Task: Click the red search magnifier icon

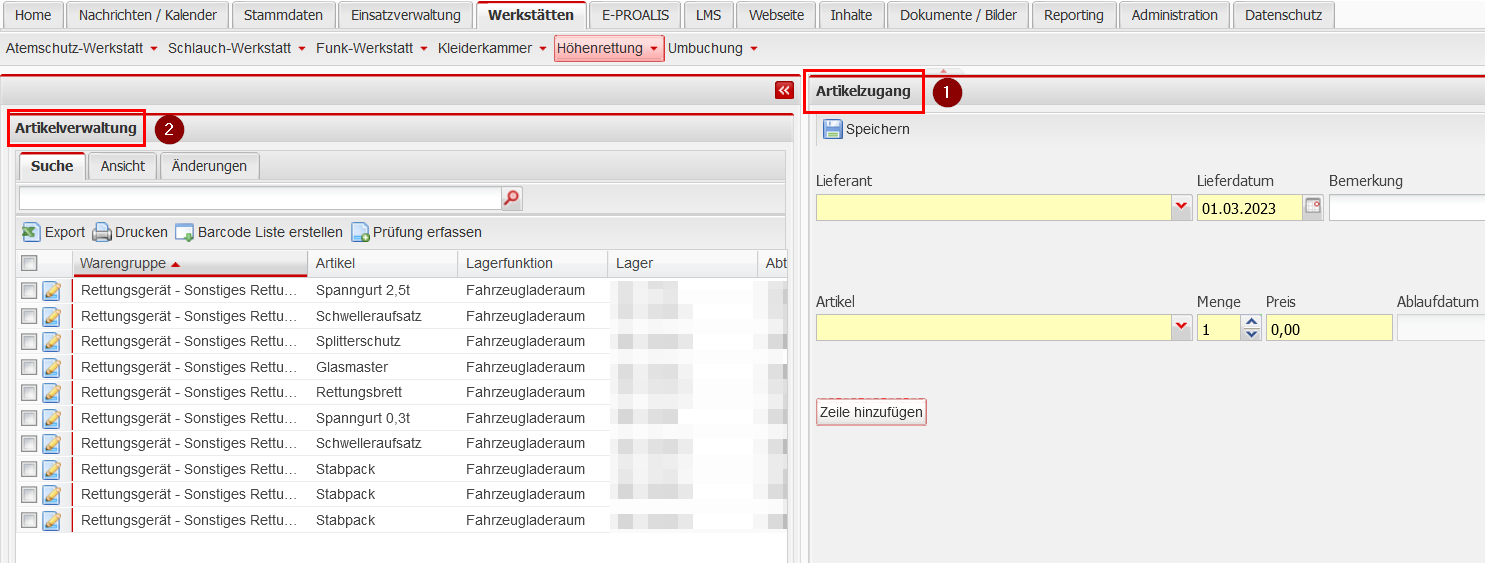Action: 511,198
